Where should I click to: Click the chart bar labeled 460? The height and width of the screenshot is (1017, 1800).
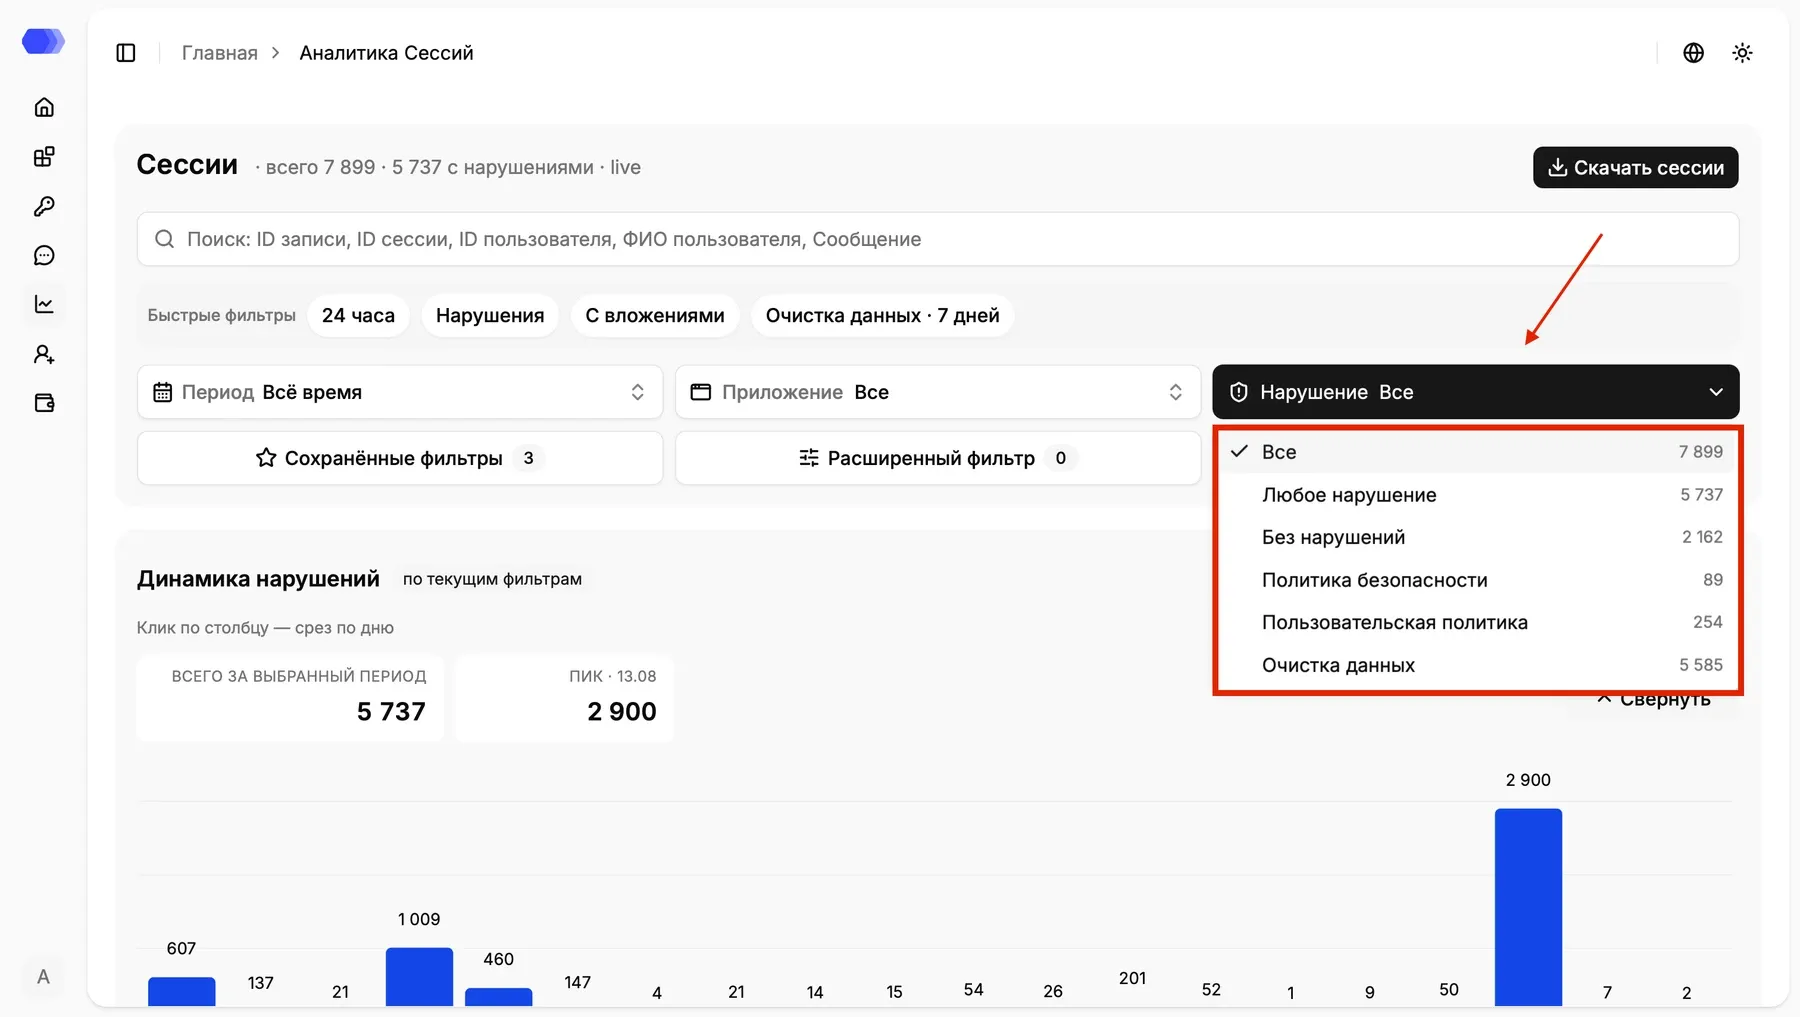(498, 997)
